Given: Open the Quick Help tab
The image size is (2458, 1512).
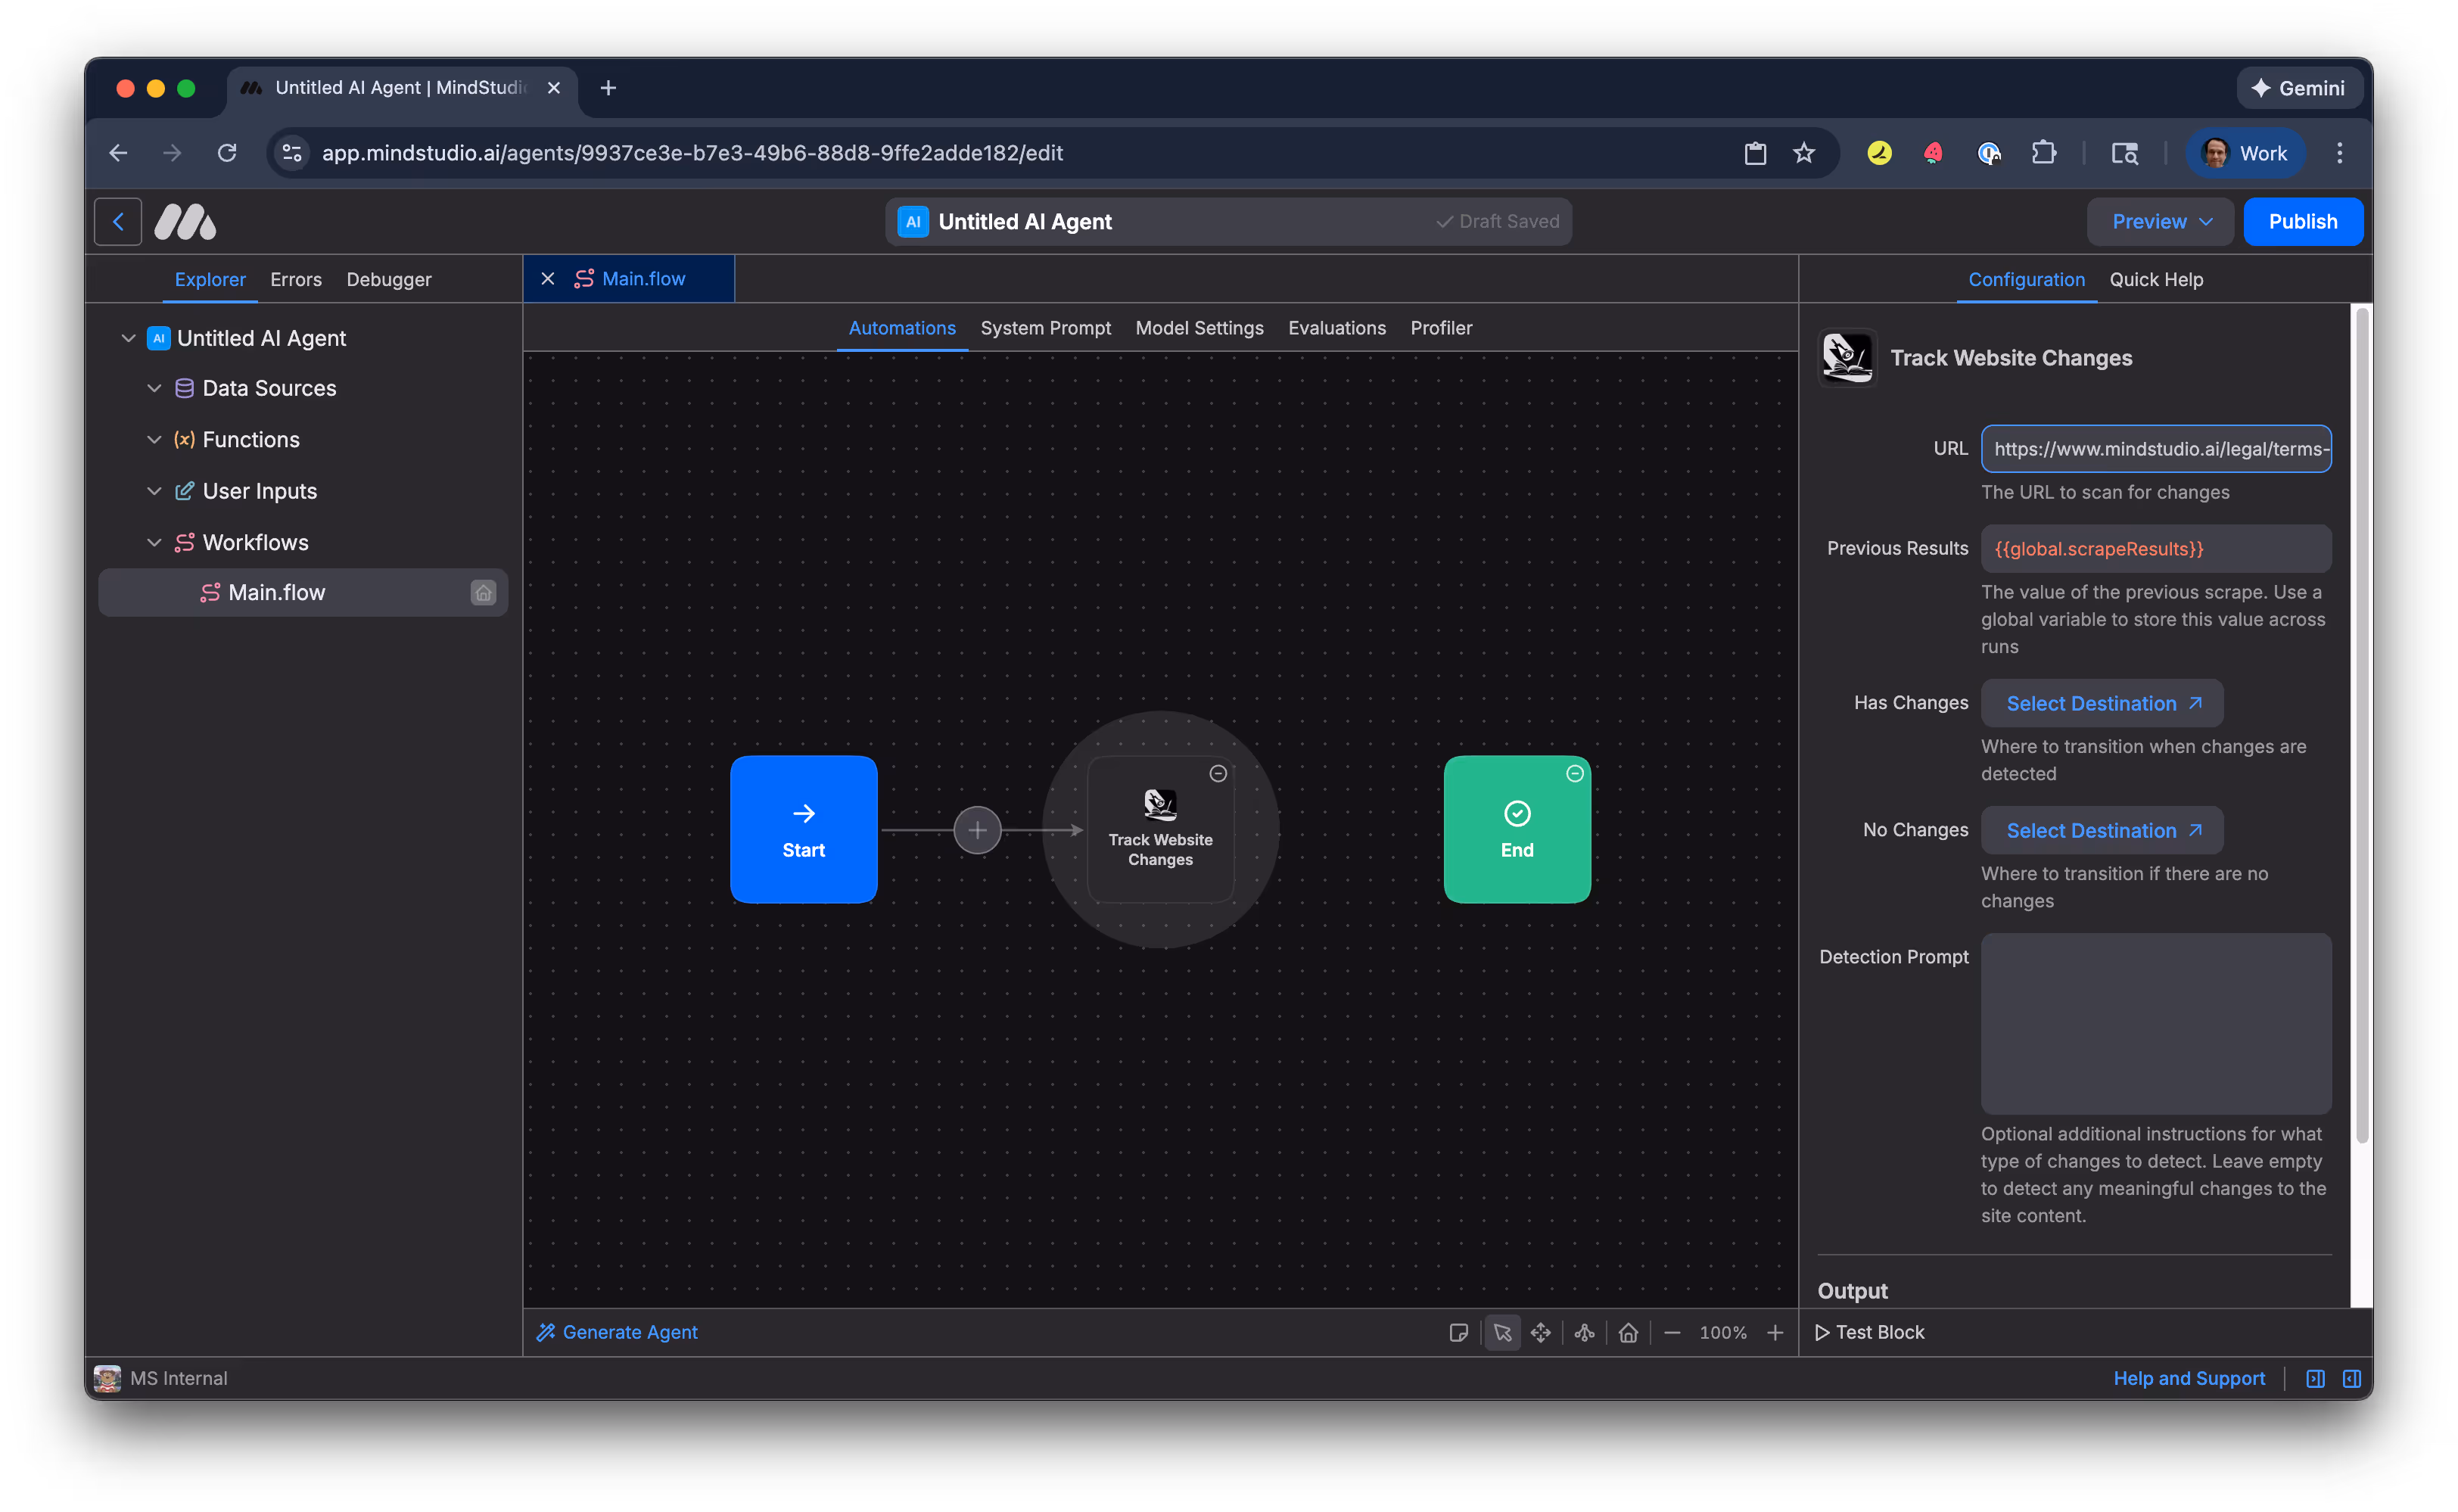Looking at the screenshot, I should click(2155, 279).
